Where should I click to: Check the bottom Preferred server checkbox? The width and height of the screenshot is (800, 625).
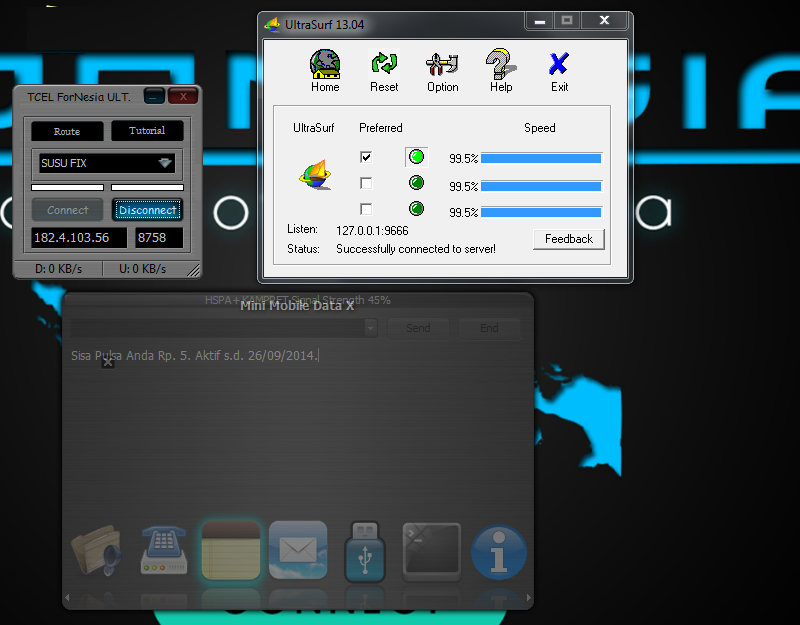366,209
